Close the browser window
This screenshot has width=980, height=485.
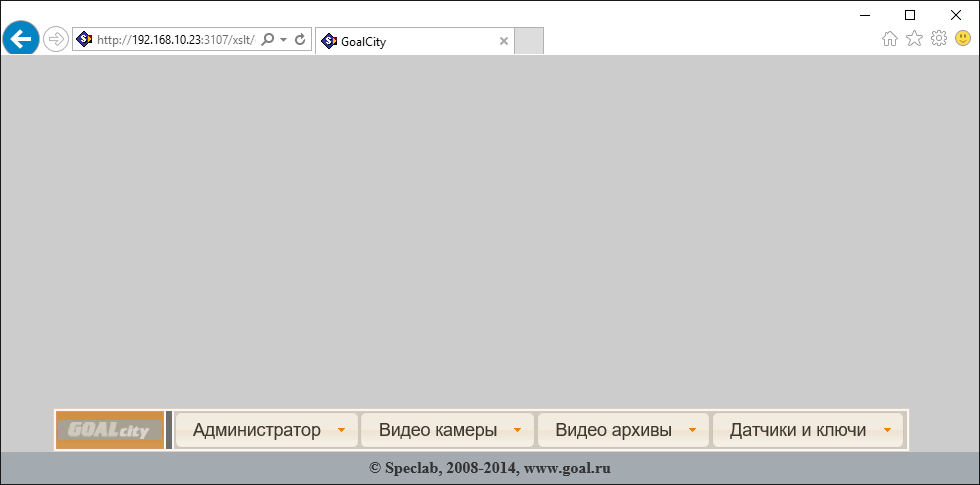click(956, 15)
